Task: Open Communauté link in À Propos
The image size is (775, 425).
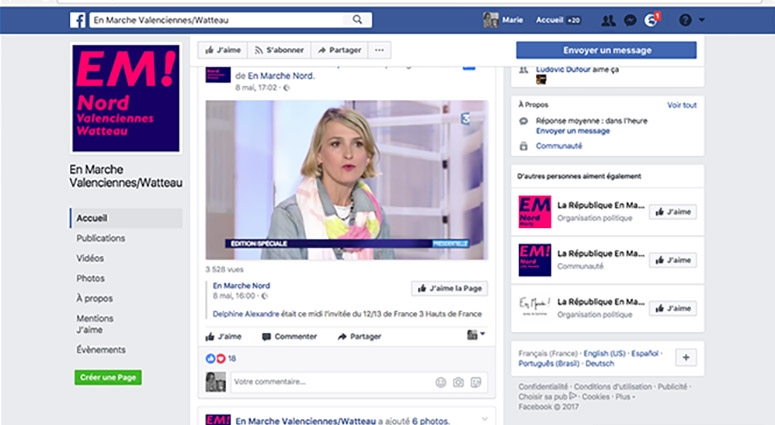Action: 559,146
